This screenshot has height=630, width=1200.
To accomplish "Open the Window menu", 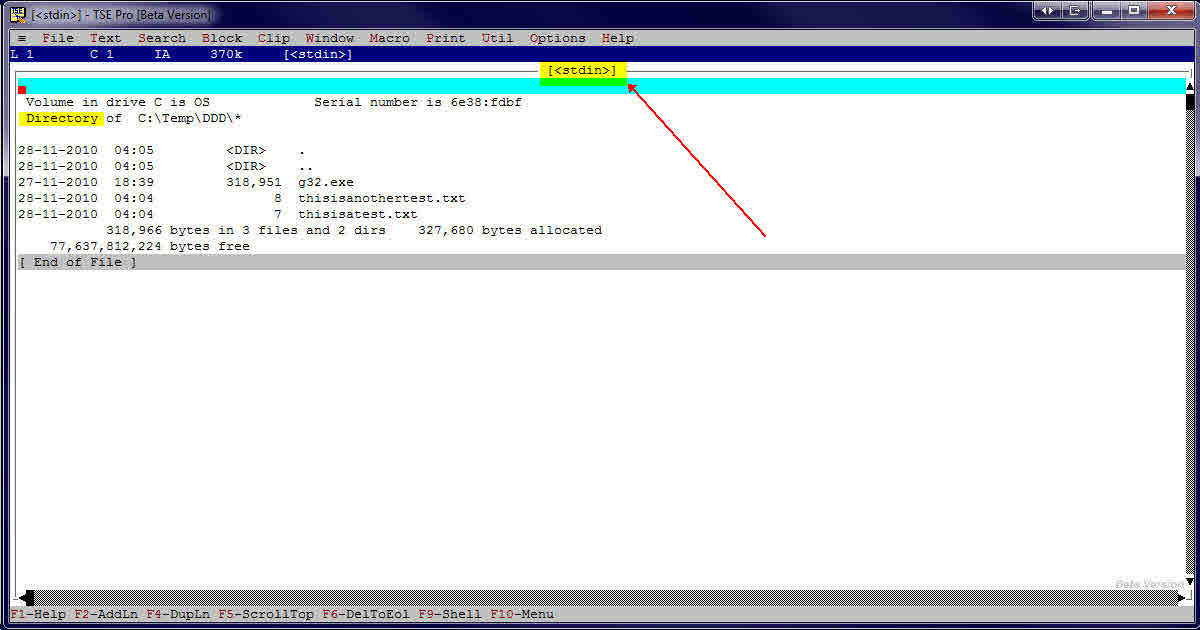I will coord(329,38).
